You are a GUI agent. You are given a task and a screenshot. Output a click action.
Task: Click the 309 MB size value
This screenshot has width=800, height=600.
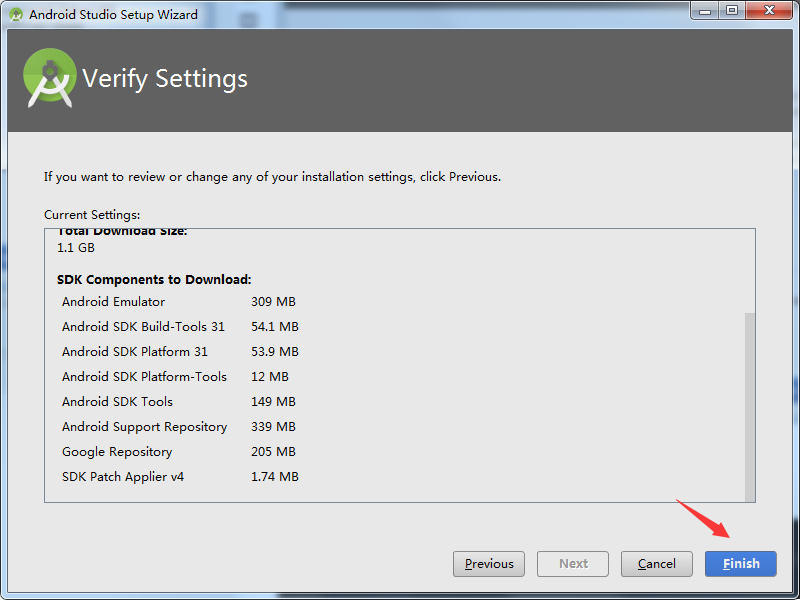point(273,302)
